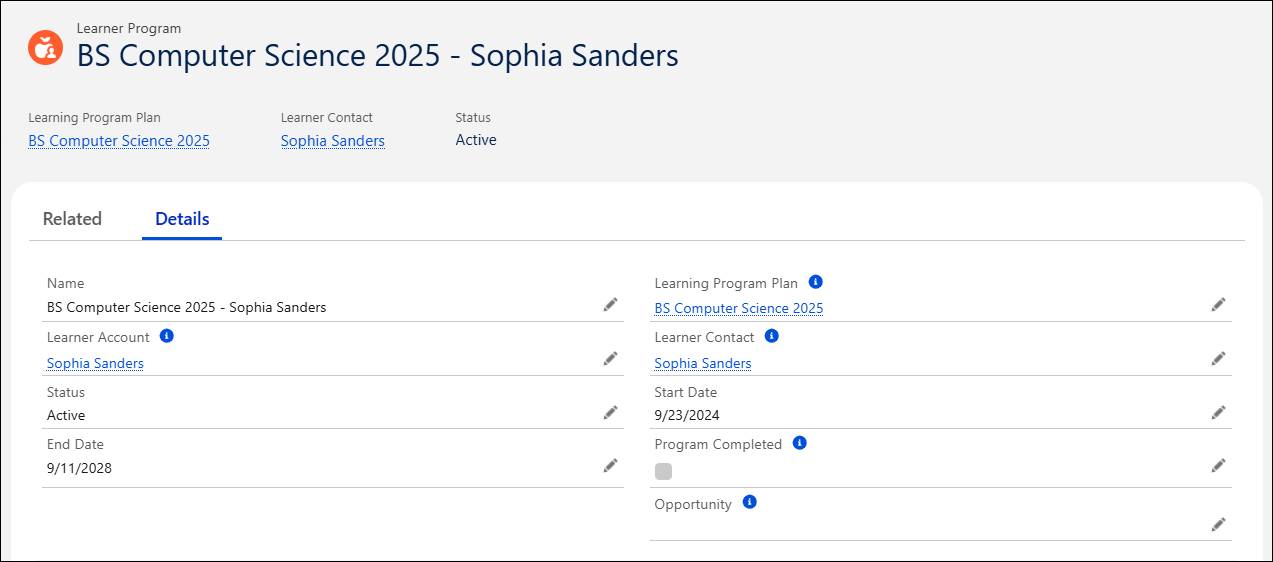
Task: Switch to the Related tab
Action: 72,219
